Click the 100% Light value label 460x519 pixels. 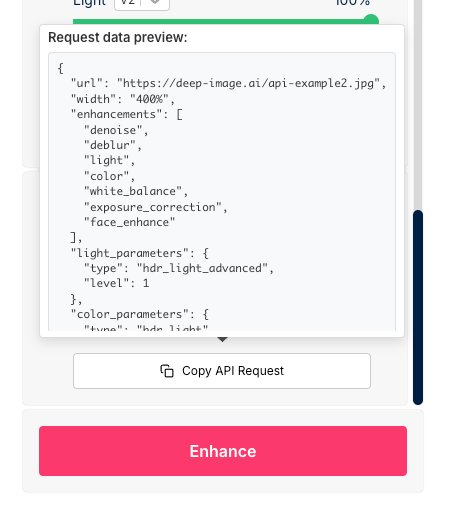pos(352,3)
